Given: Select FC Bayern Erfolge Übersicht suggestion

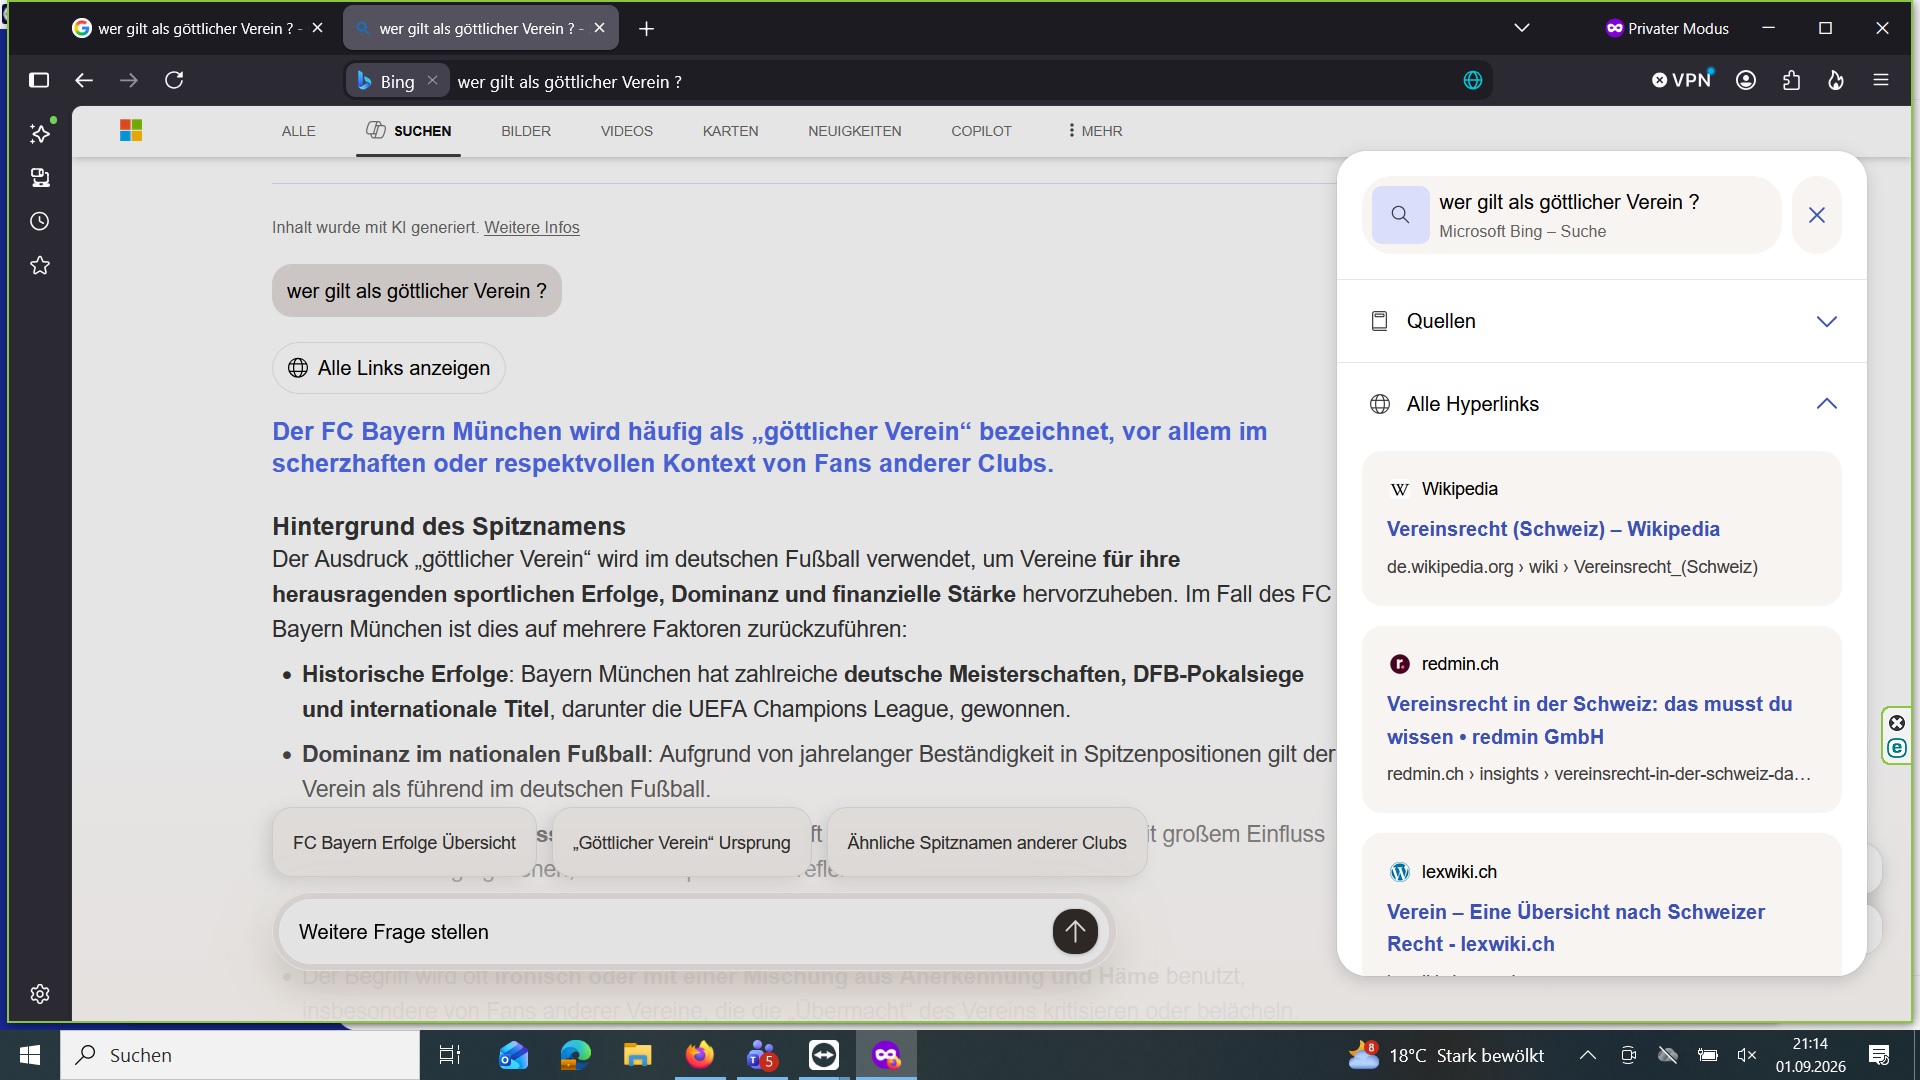Looking at the screenshot, I should pos(404,843).
